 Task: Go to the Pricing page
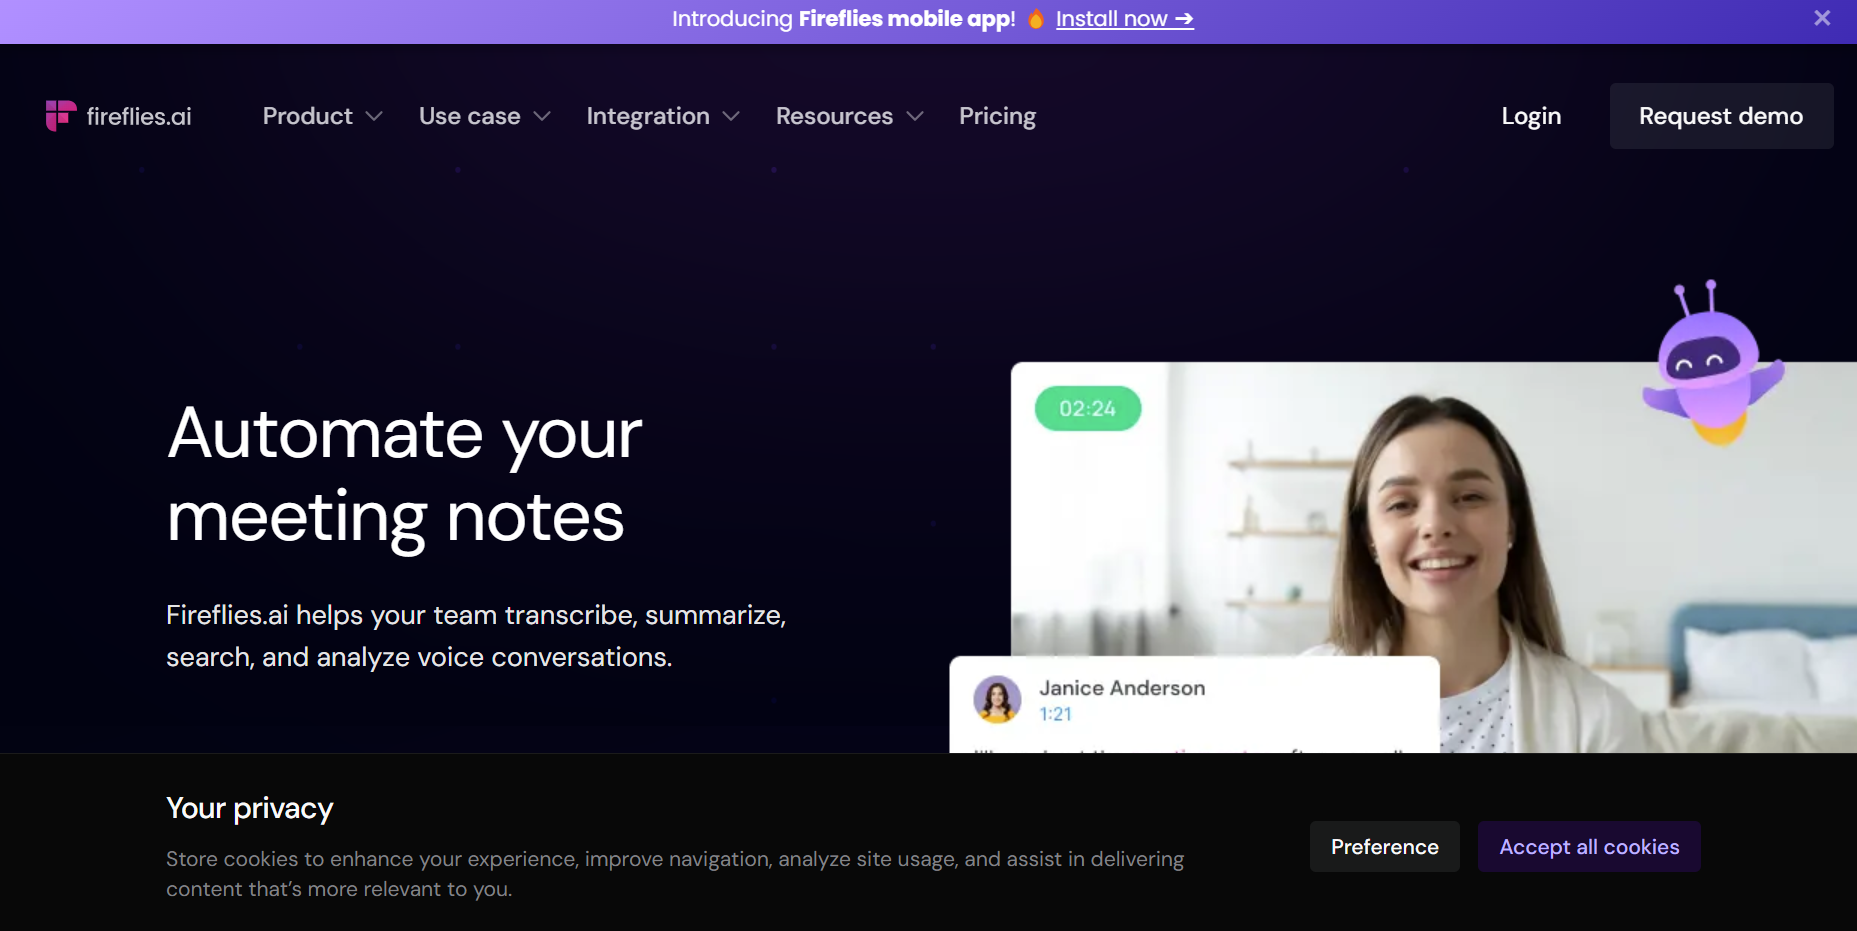[x=997, y=116]
